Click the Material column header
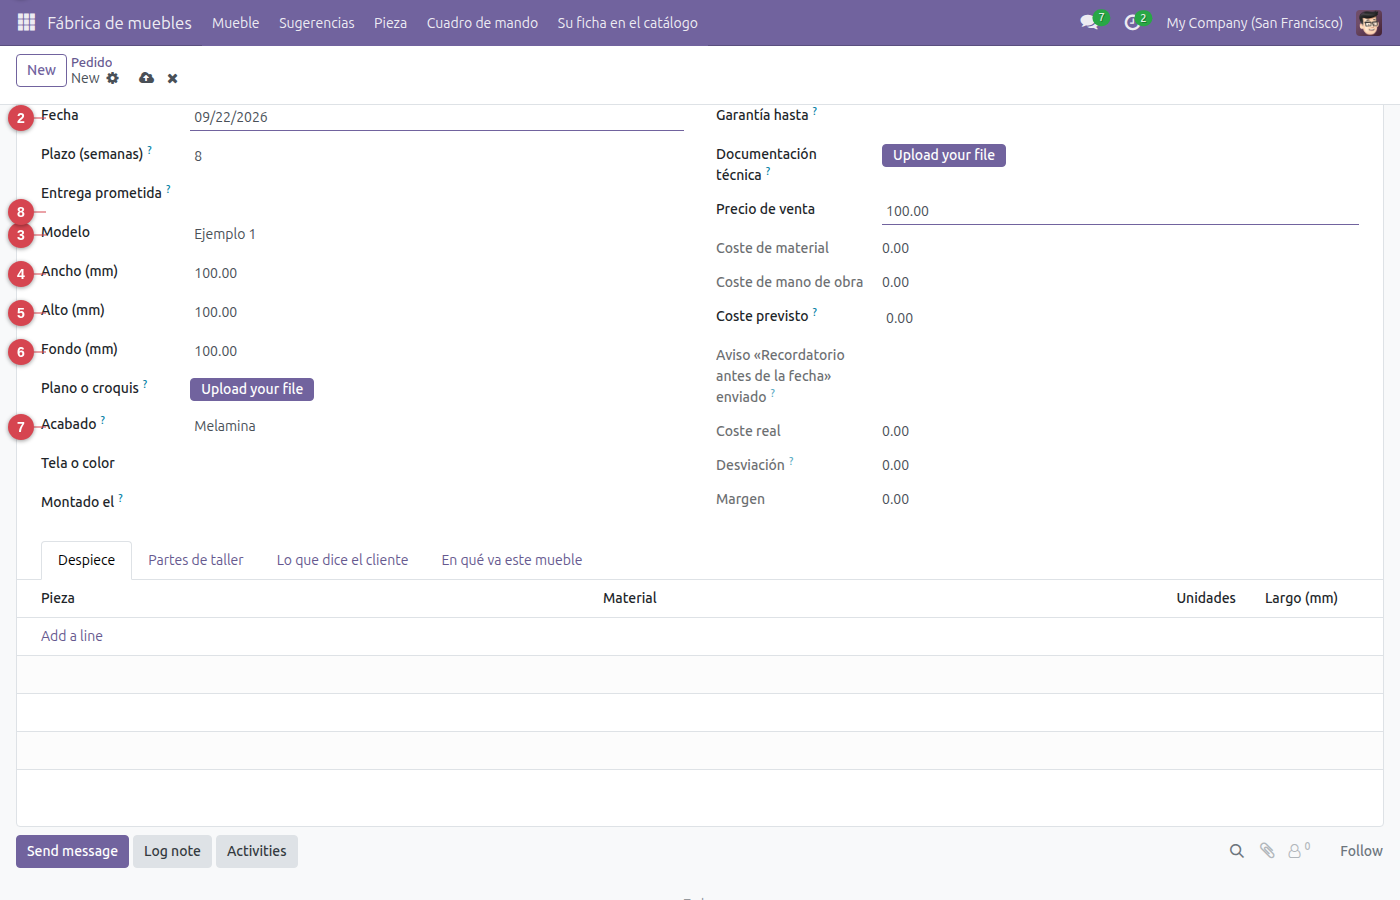The image size is (1400, 900). (630, 598)
